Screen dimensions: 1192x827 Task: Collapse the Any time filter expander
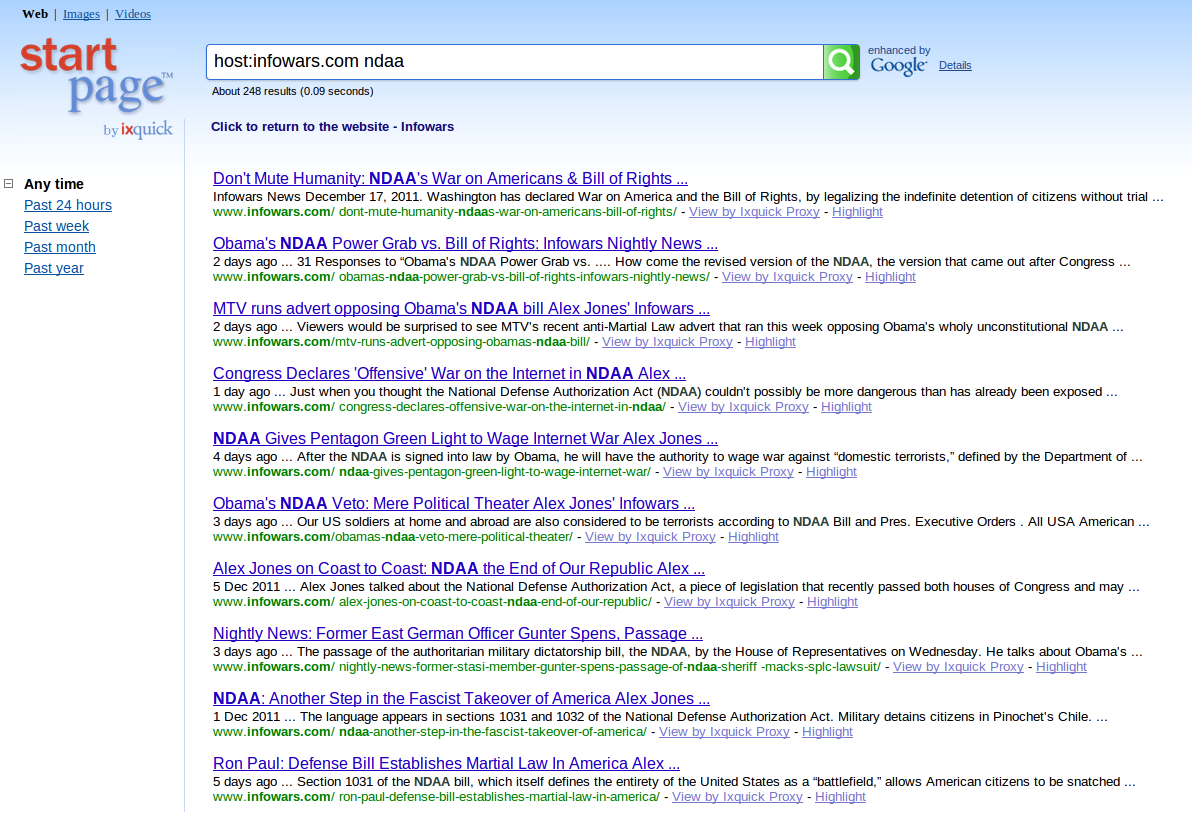9,184
